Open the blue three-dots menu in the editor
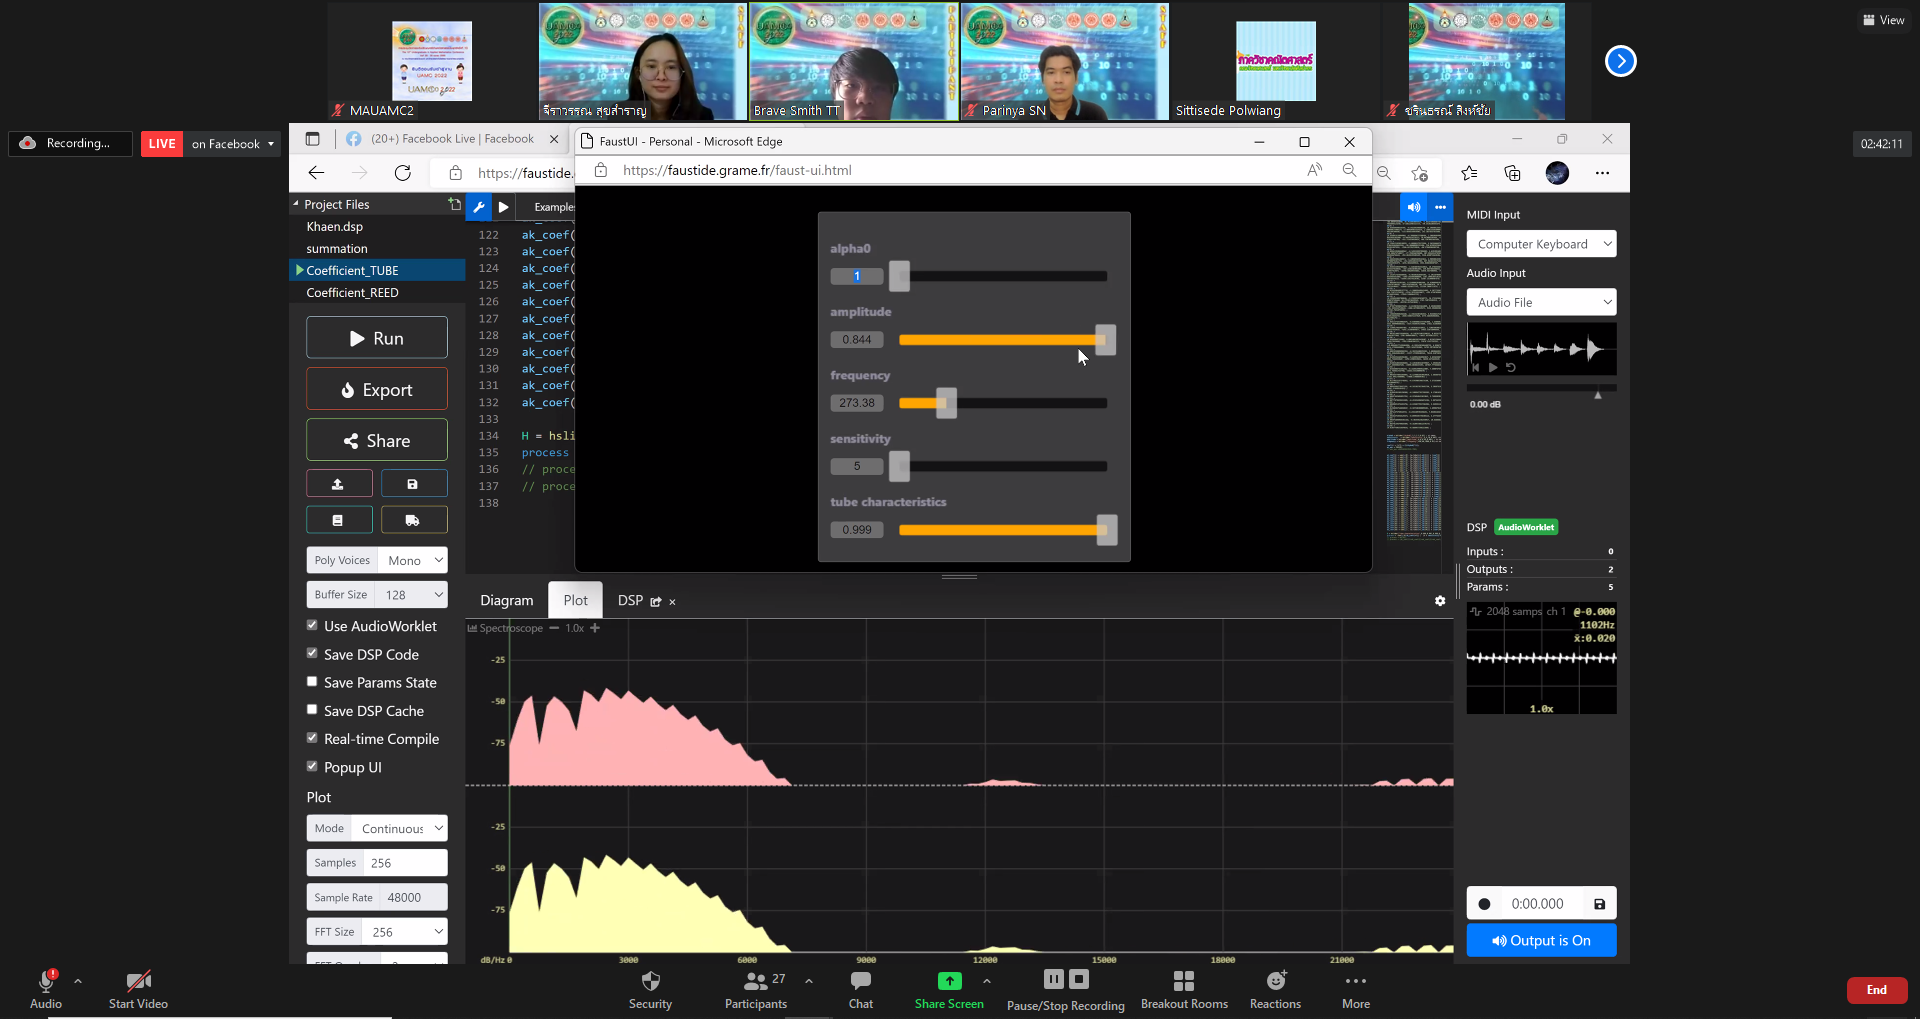 [1440, 207]
